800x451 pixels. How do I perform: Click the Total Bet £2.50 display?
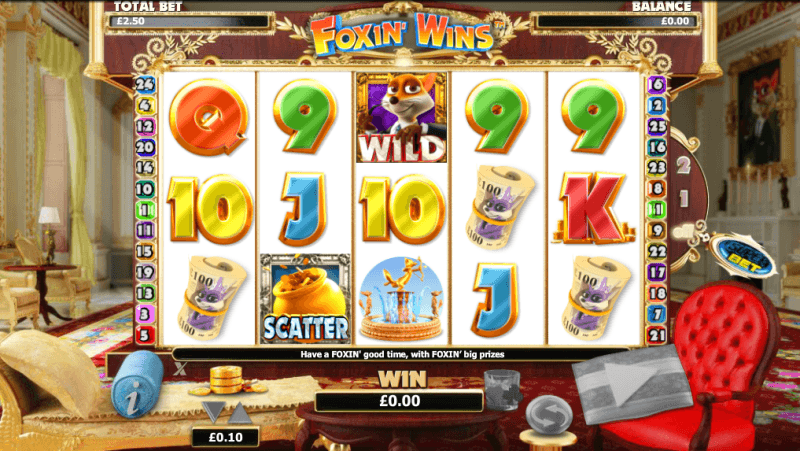(187, 21)
